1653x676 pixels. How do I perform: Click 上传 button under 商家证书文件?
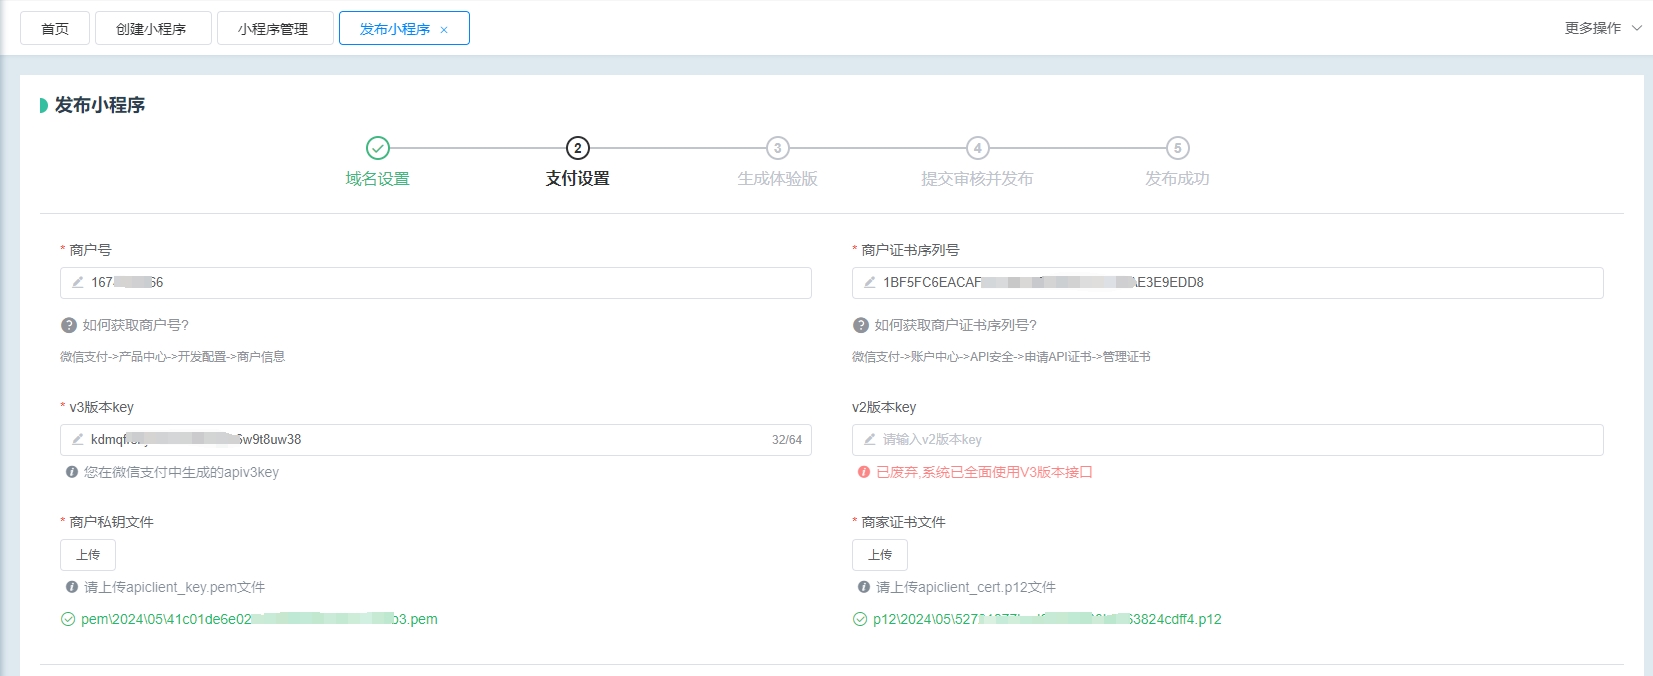(x=880, y=555)
